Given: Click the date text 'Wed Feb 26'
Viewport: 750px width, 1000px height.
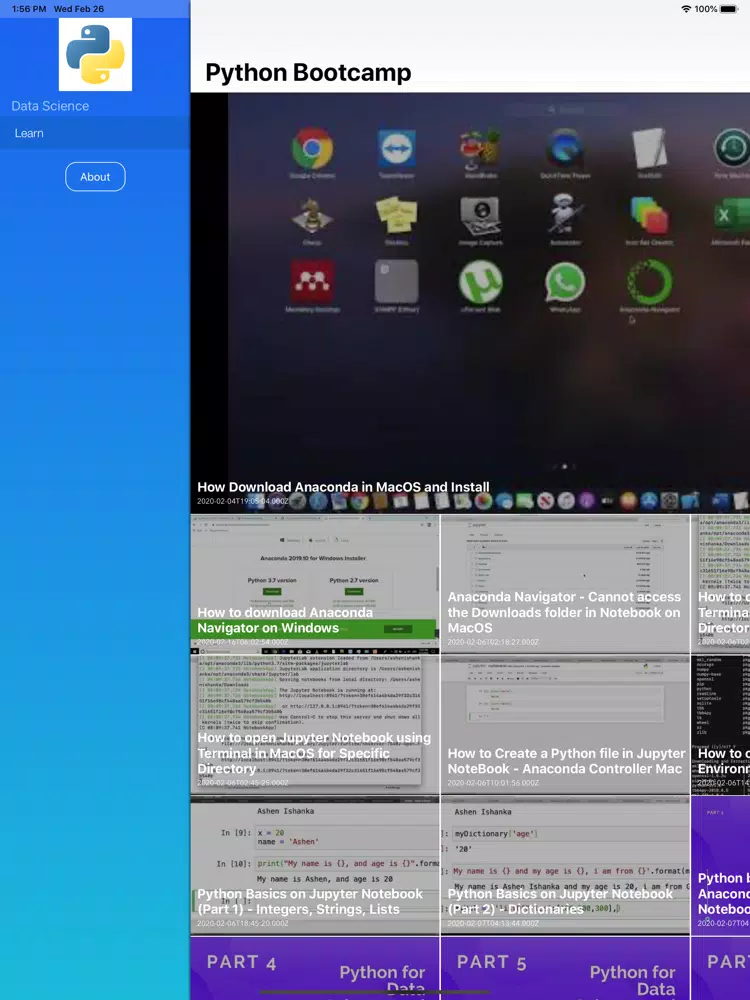Looking at the screenshot, I should pyautogui.click(x=79, y=9).
